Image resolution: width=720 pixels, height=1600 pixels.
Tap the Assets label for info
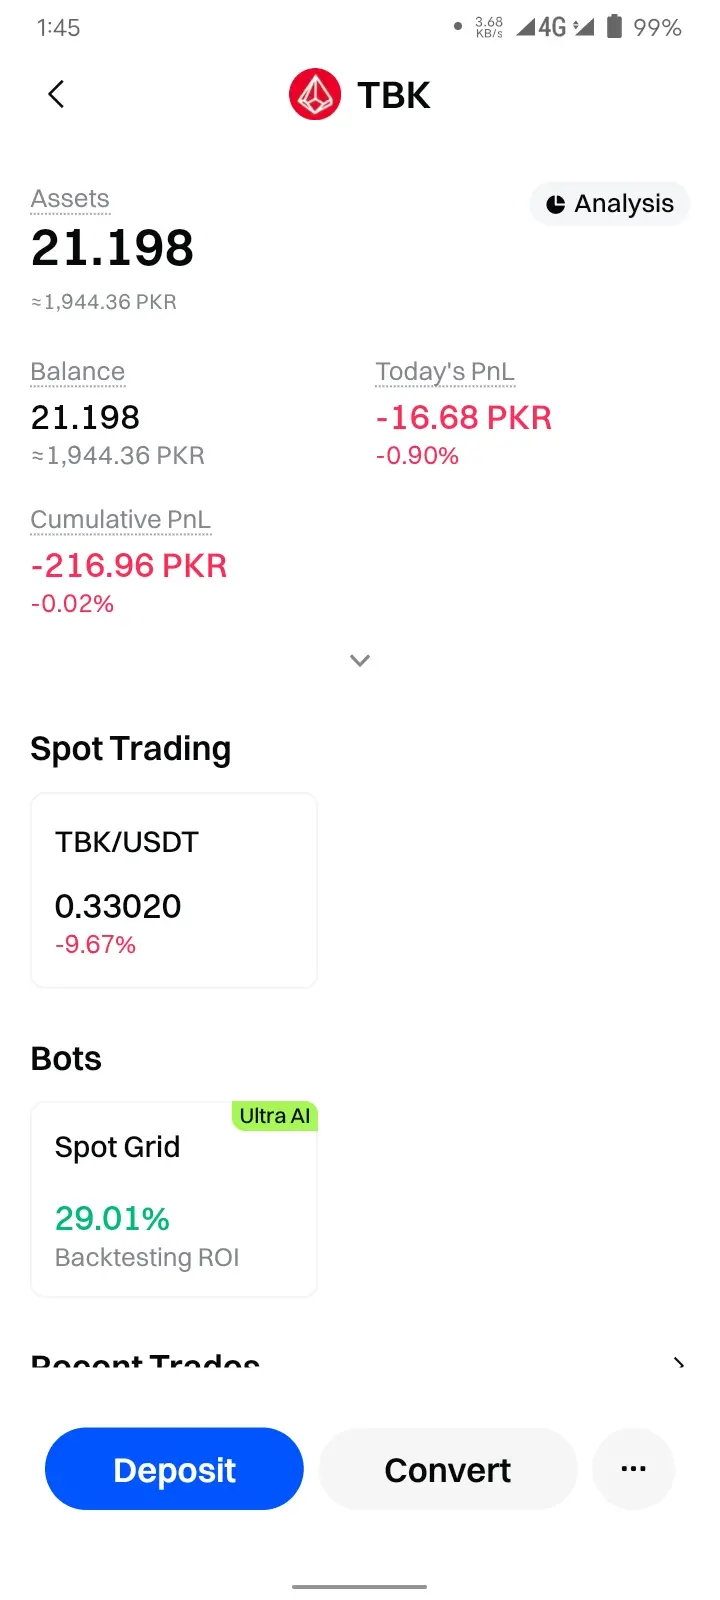pyautogui.click(x=70, y=199)
